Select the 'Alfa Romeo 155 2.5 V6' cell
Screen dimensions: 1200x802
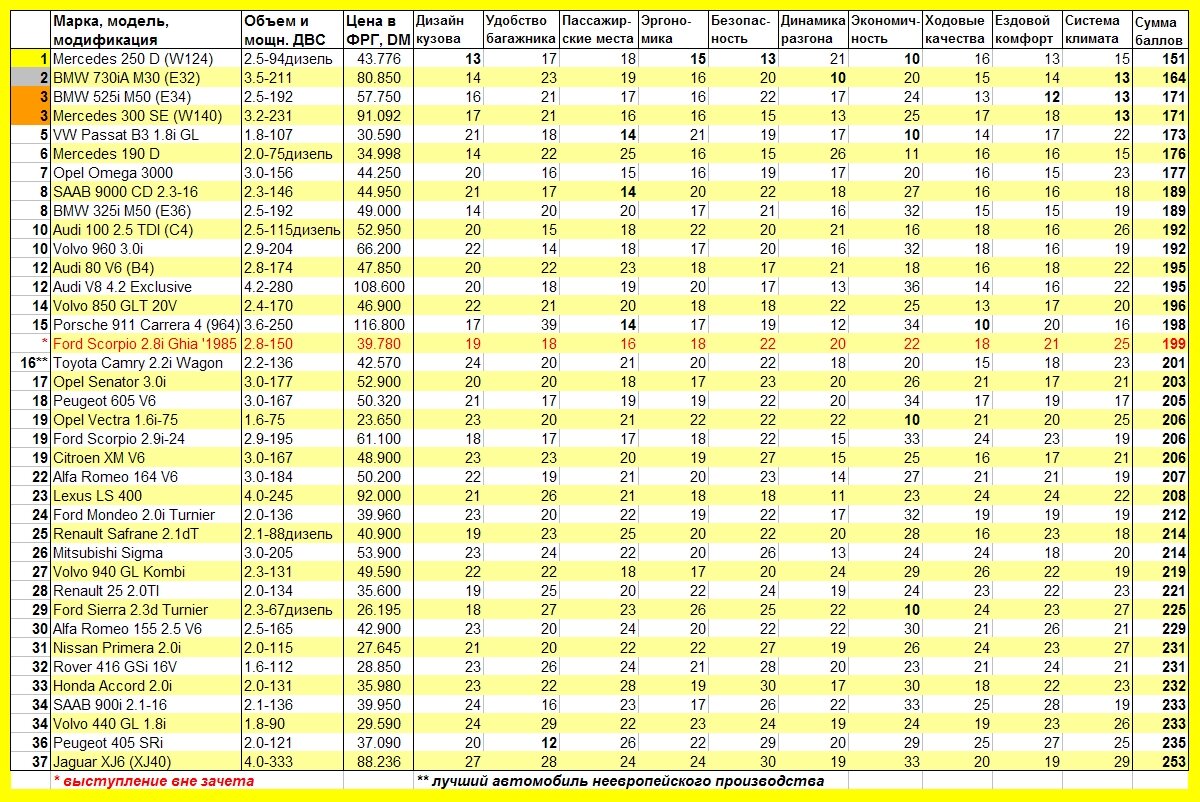(x=145, y=629)
